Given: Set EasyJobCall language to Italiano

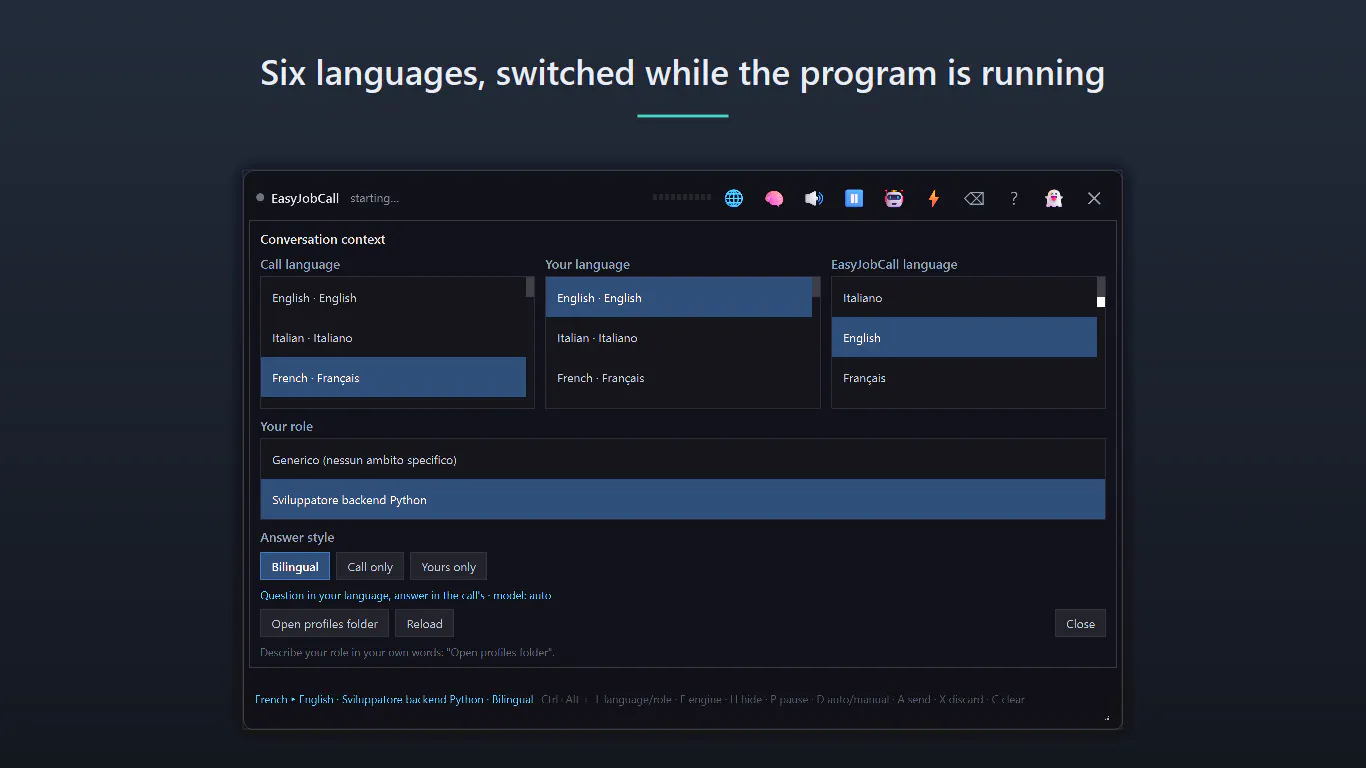Looking at the screenshot, I should click(964, 298).
